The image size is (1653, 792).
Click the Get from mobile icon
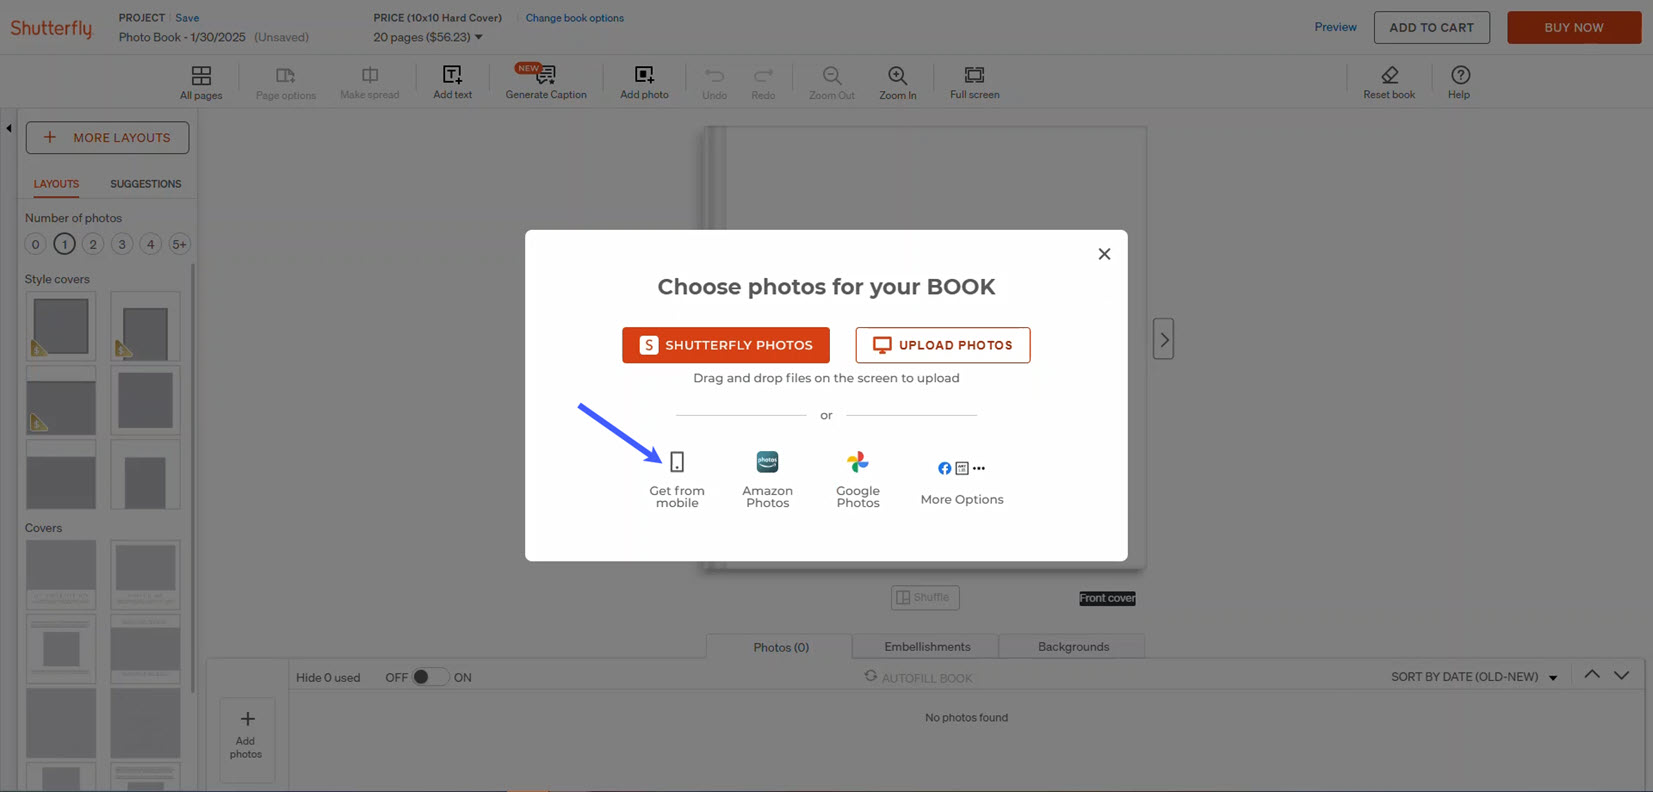677,462
